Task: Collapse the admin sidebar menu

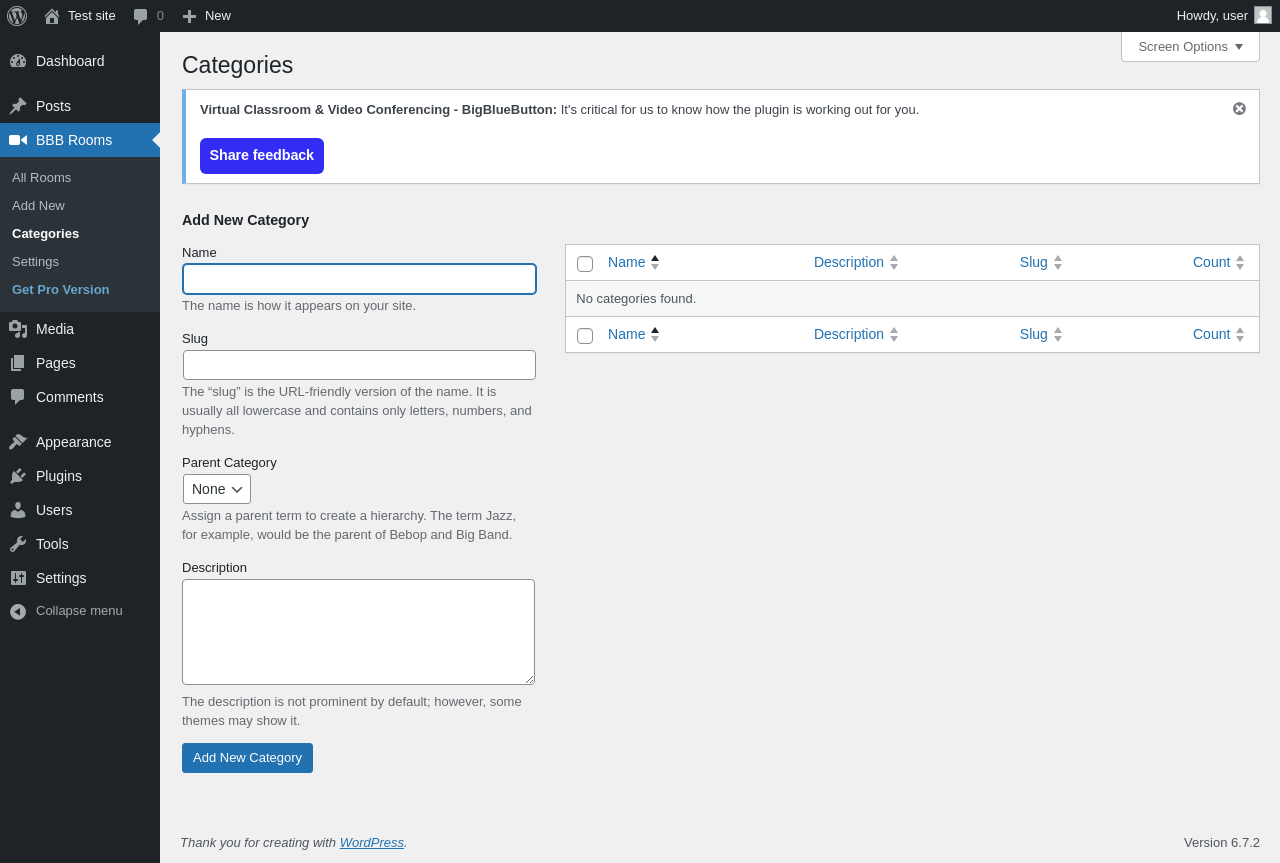Action: 66,611
